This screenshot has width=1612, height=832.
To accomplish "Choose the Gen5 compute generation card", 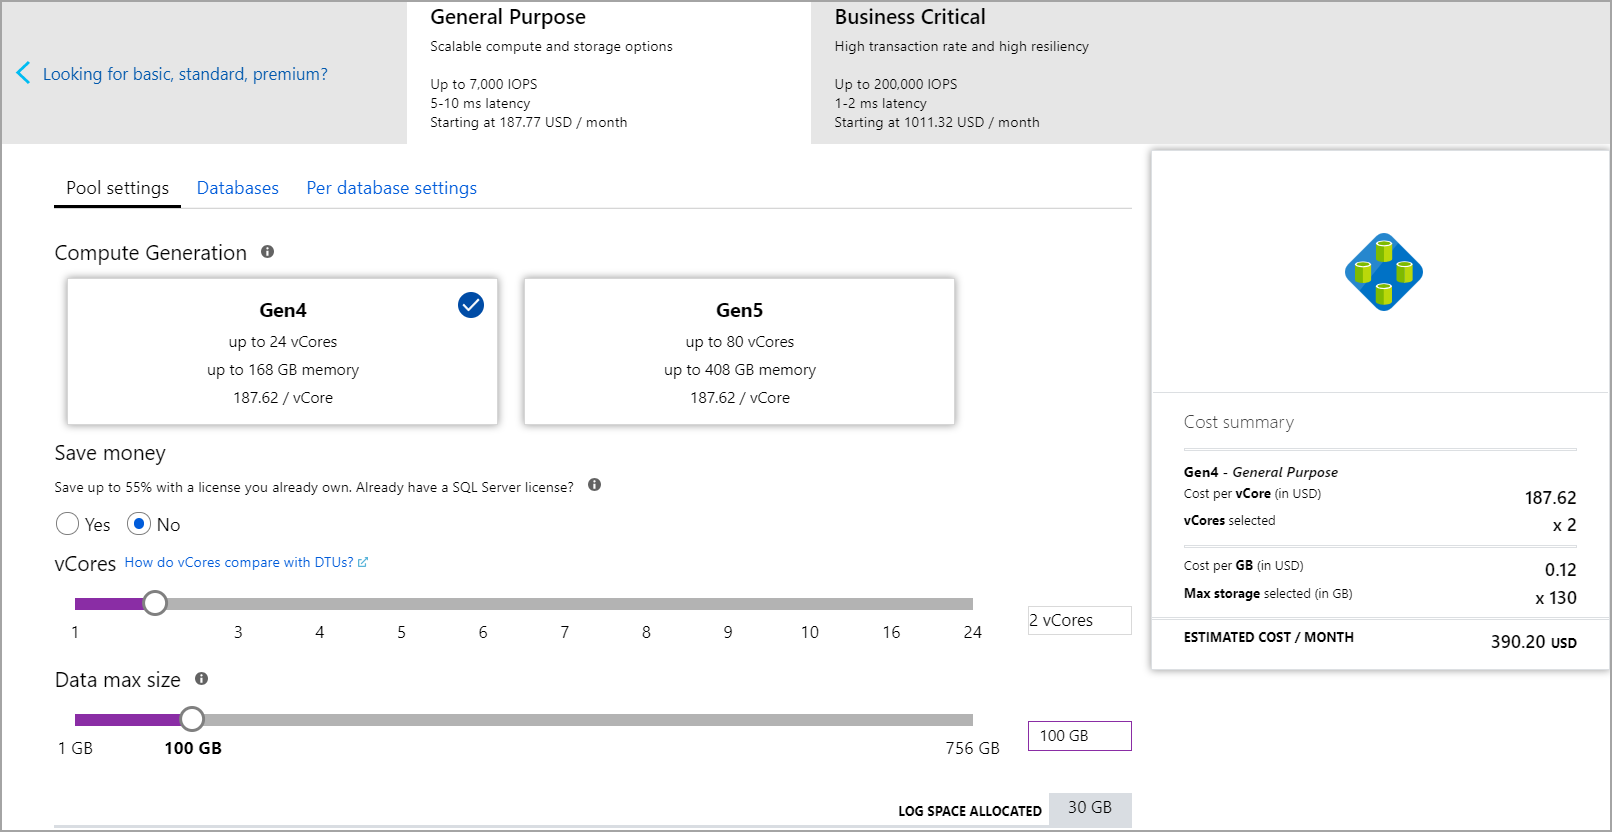I will [740, 352].
